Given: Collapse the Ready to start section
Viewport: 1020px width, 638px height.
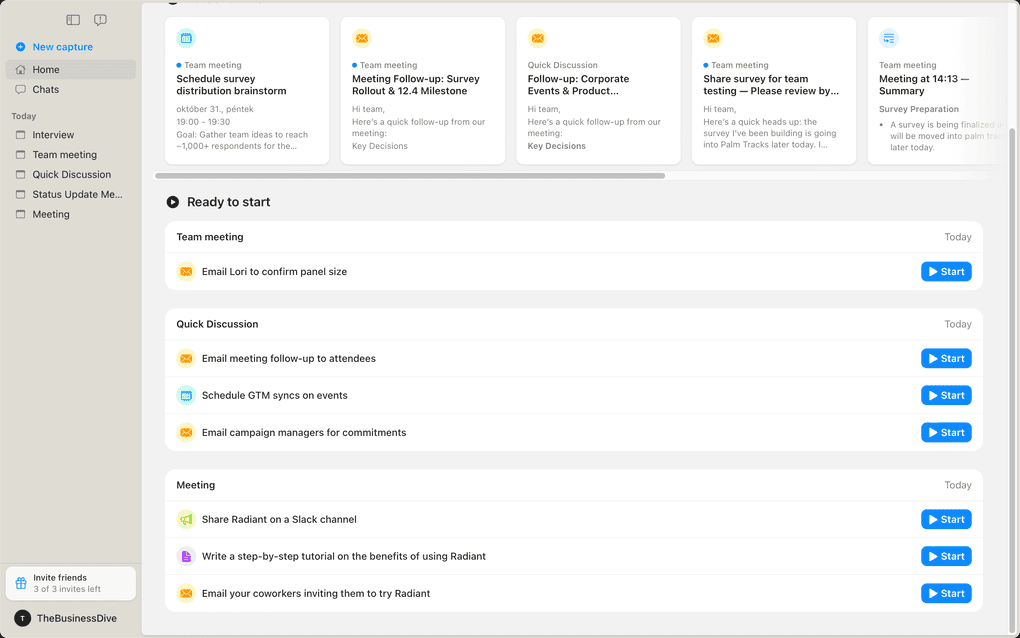Looking at the screenshot, I should pyautogui.click(x=173, y=201).
